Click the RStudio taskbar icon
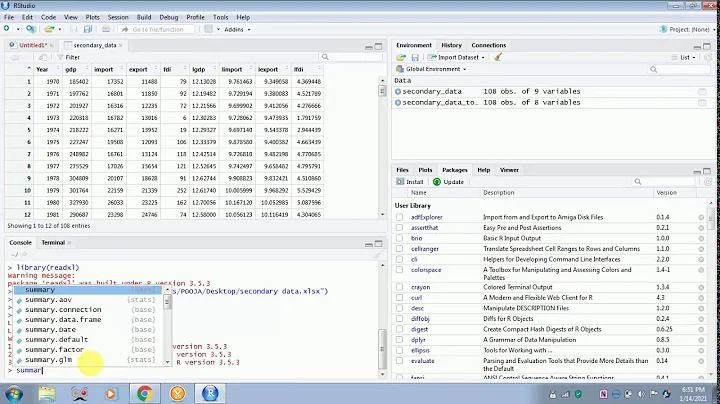Screen dimensions: 720x404 [210, 393]
